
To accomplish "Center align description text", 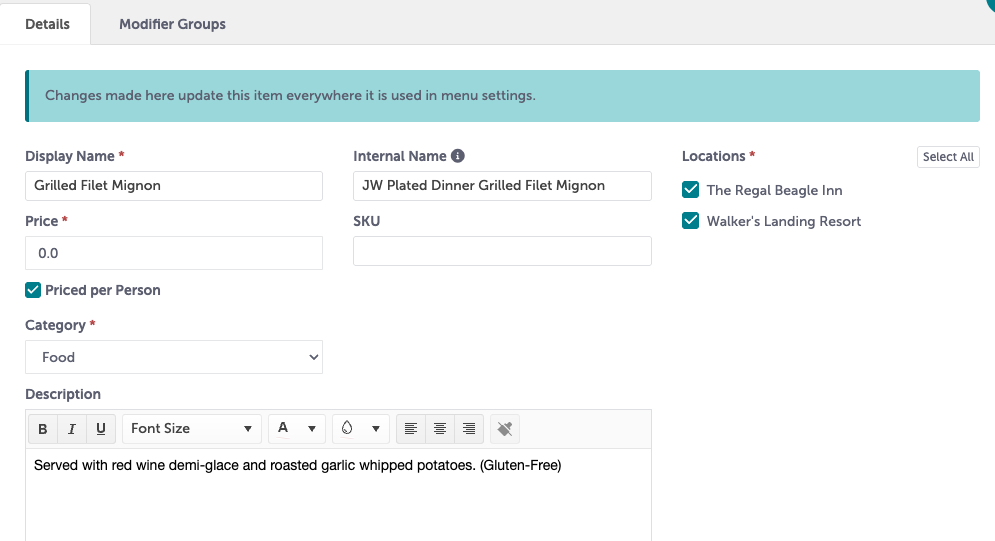I will pos(440,429).
